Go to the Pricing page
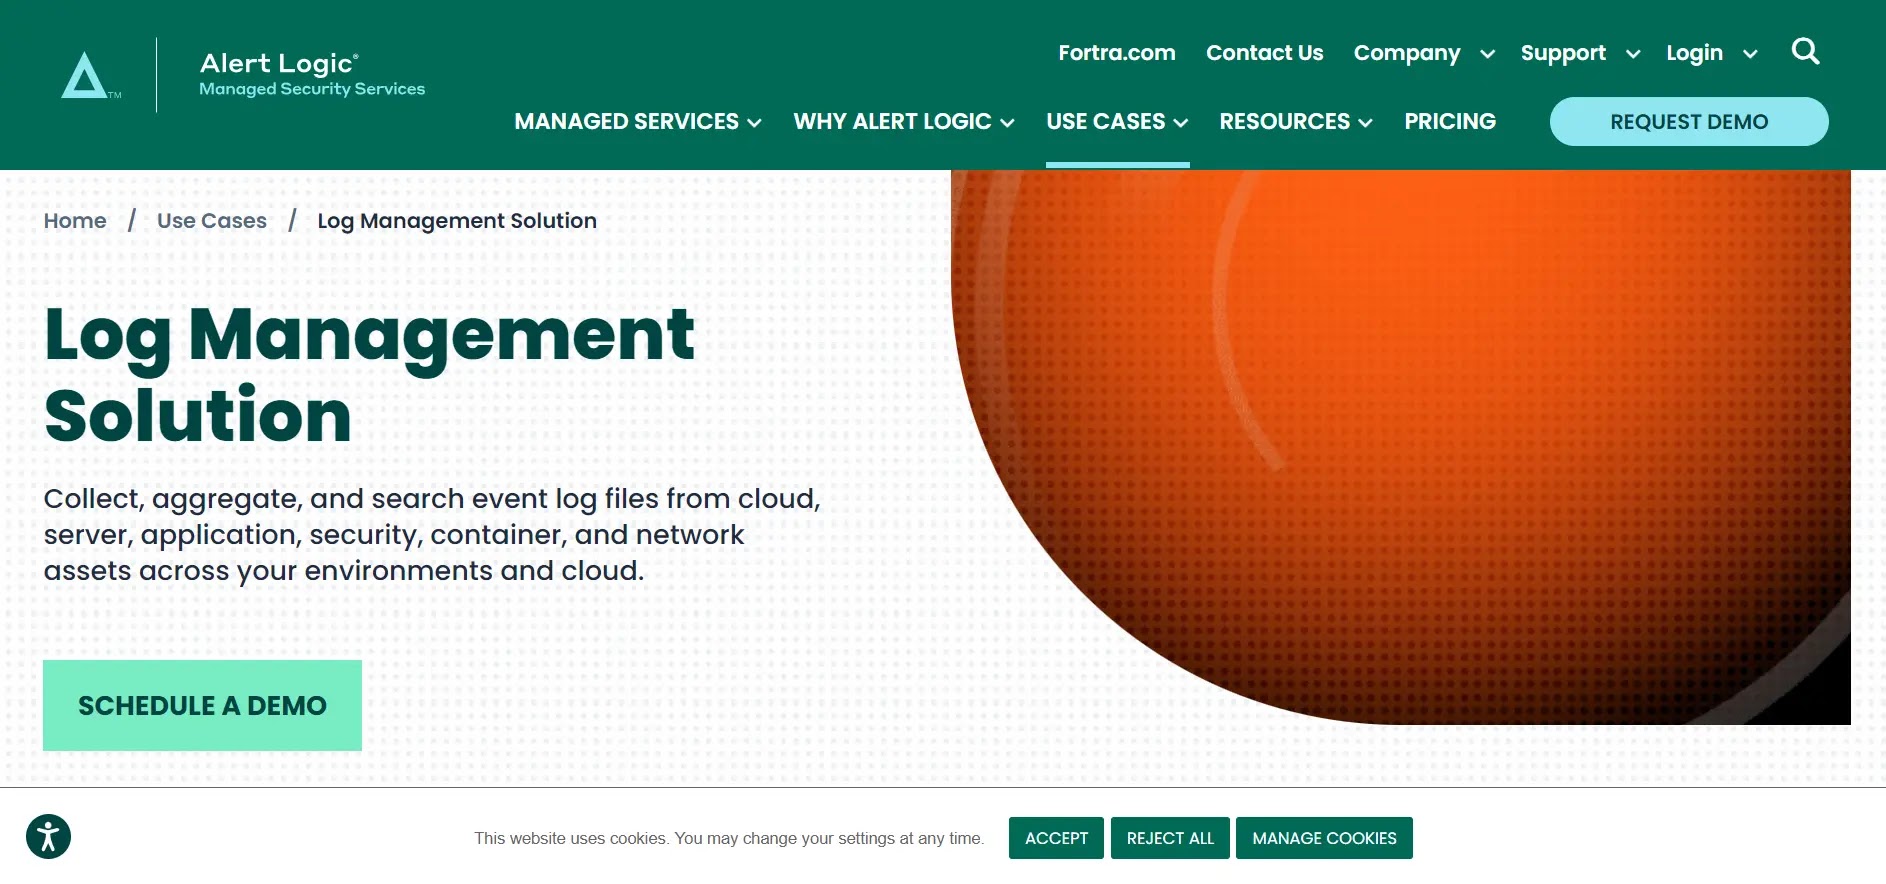Screen dimensions: 1886x884 coord(1449,122)
